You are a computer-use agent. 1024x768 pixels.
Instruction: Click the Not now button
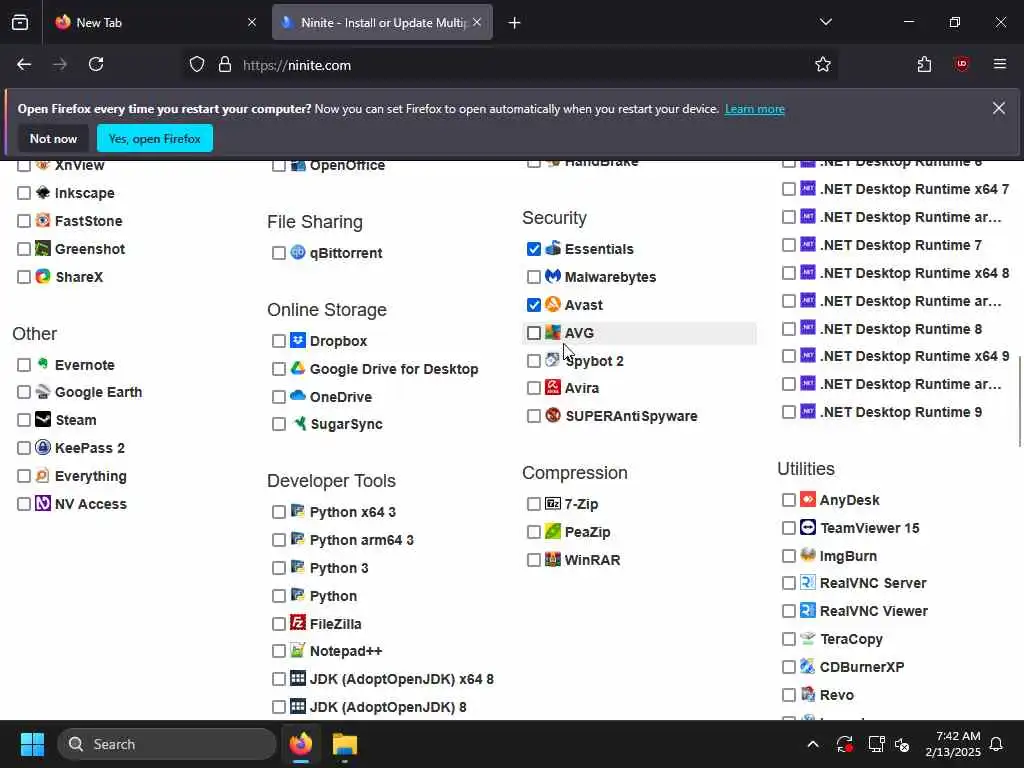pyautogui.click(x=54, y=138)
